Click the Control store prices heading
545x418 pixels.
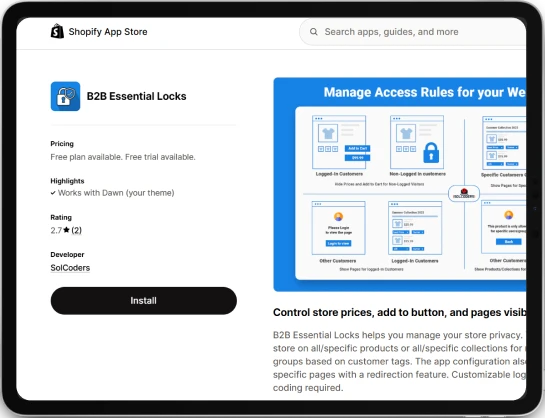click(399, 312)
